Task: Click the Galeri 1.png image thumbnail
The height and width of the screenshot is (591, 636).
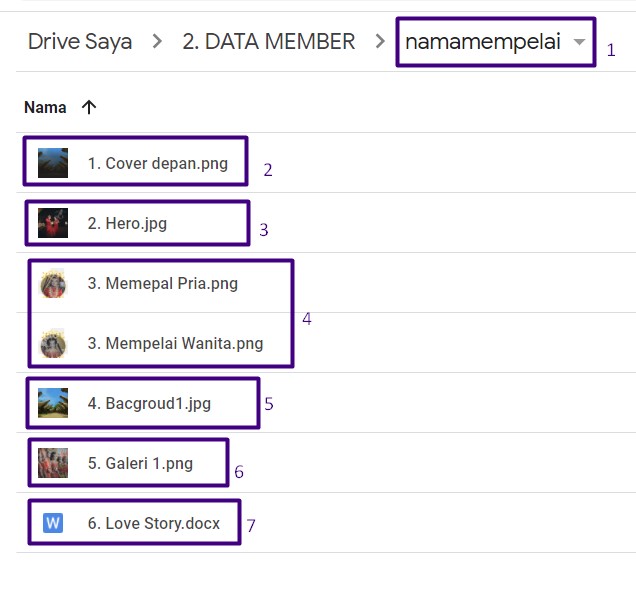Action: (x=53, y=463)
